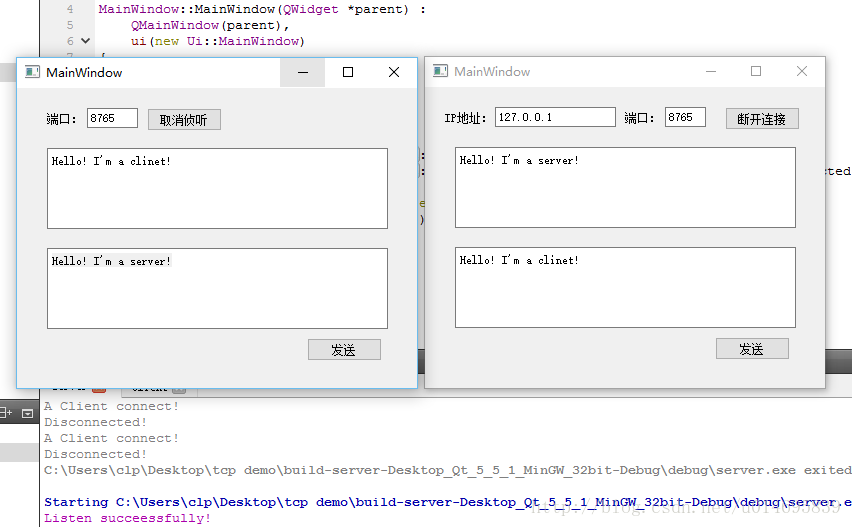This screenshot has height=527, width=852.
Task: Click the client's lower message box
Action: [x=625, y=287]
